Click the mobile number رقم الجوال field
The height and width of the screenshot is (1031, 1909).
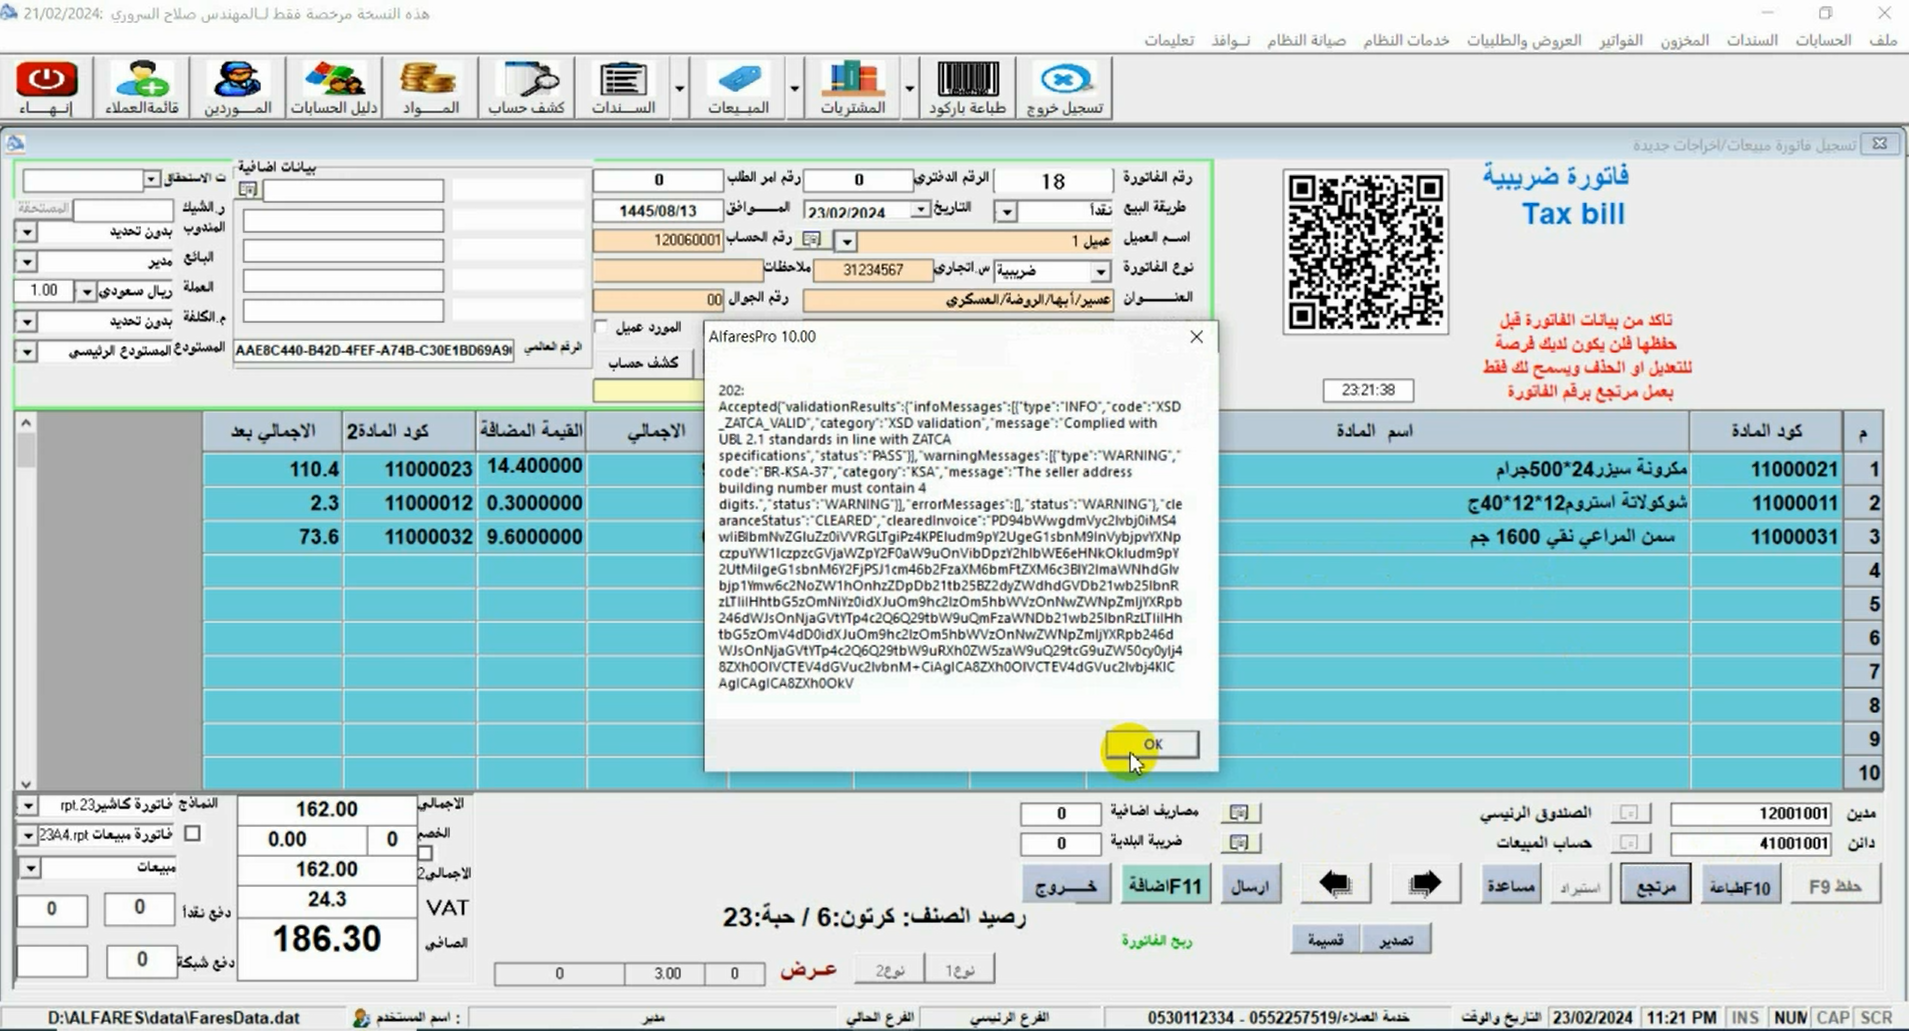[x=657, y=299]
